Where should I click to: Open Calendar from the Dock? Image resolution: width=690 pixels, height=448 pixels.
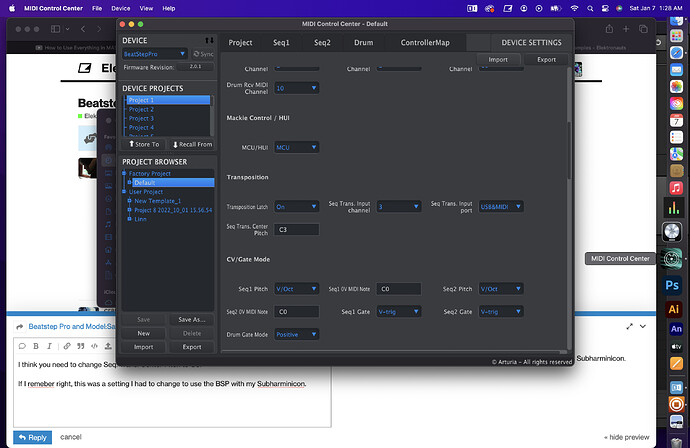click(x=676, y=120)
